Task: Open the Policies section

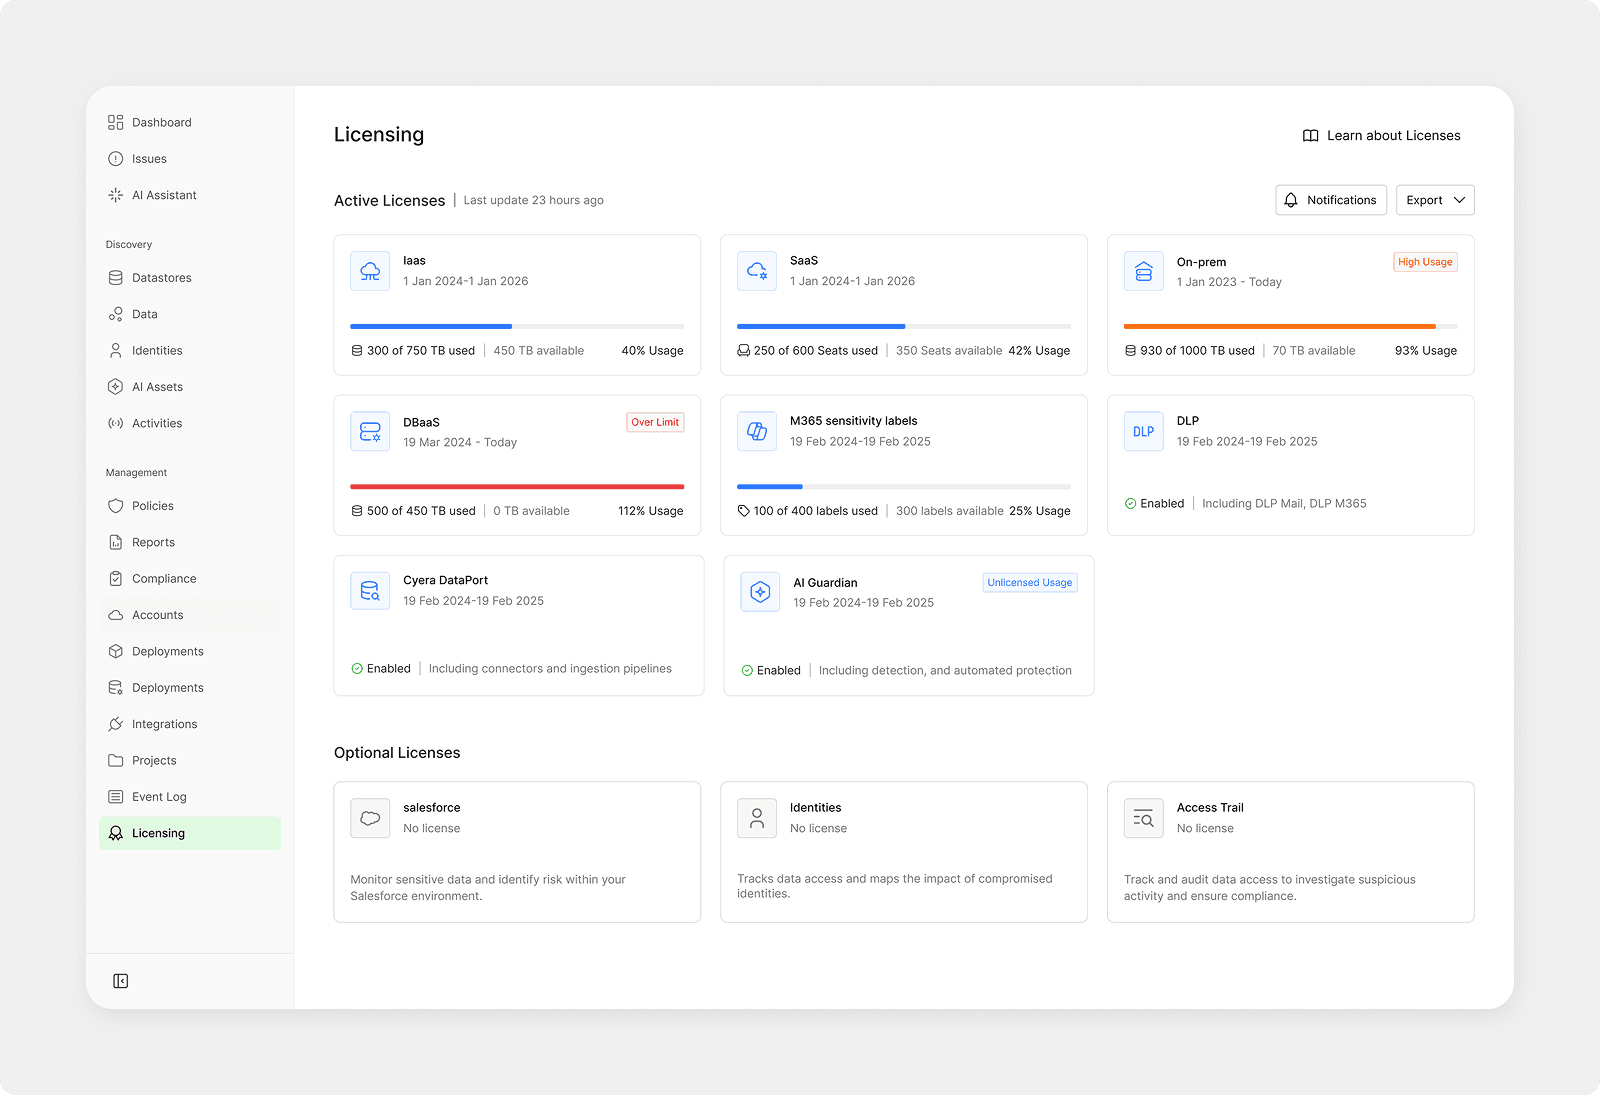Action: [152, 505]
